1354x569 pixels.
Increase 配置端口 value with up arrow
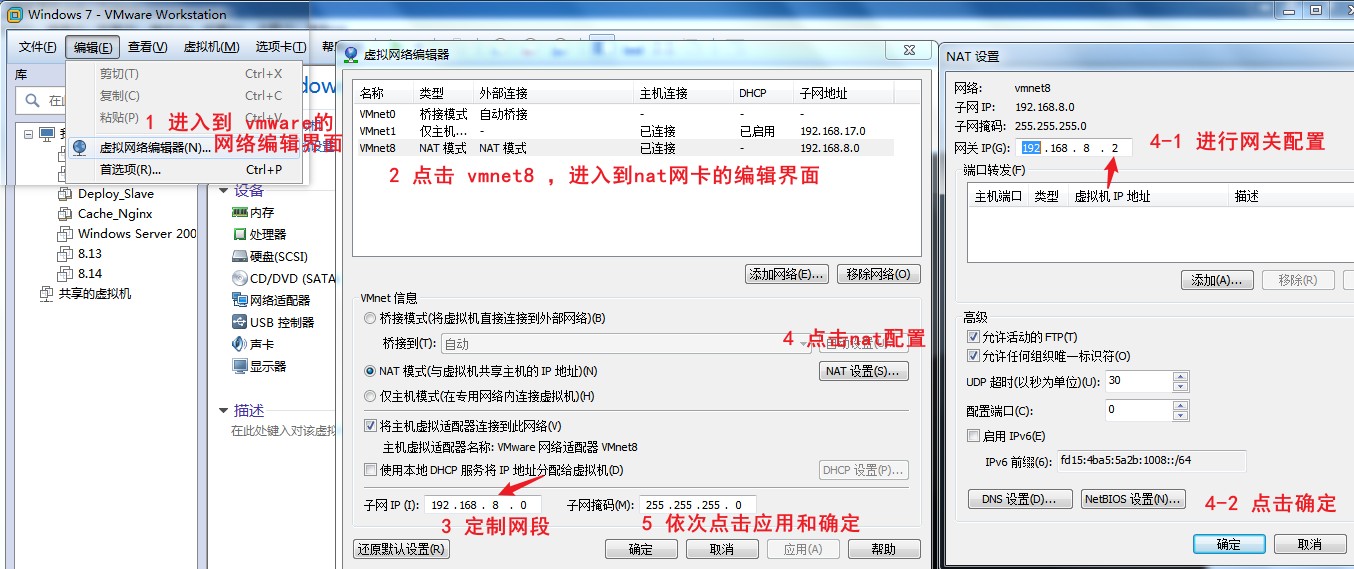point(1180,405)
